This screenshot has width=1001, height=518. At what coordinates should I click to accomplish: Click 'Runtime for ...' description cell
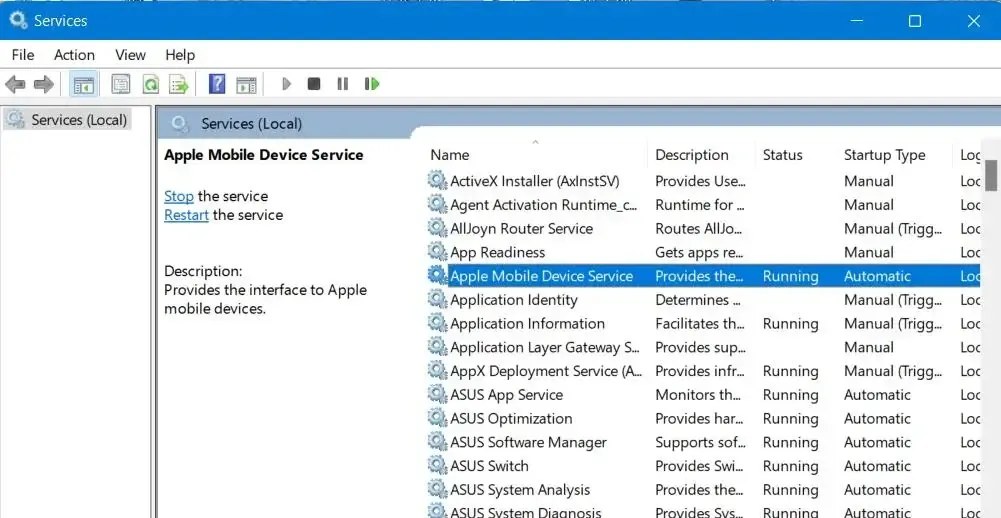click(x=700, y=204)
